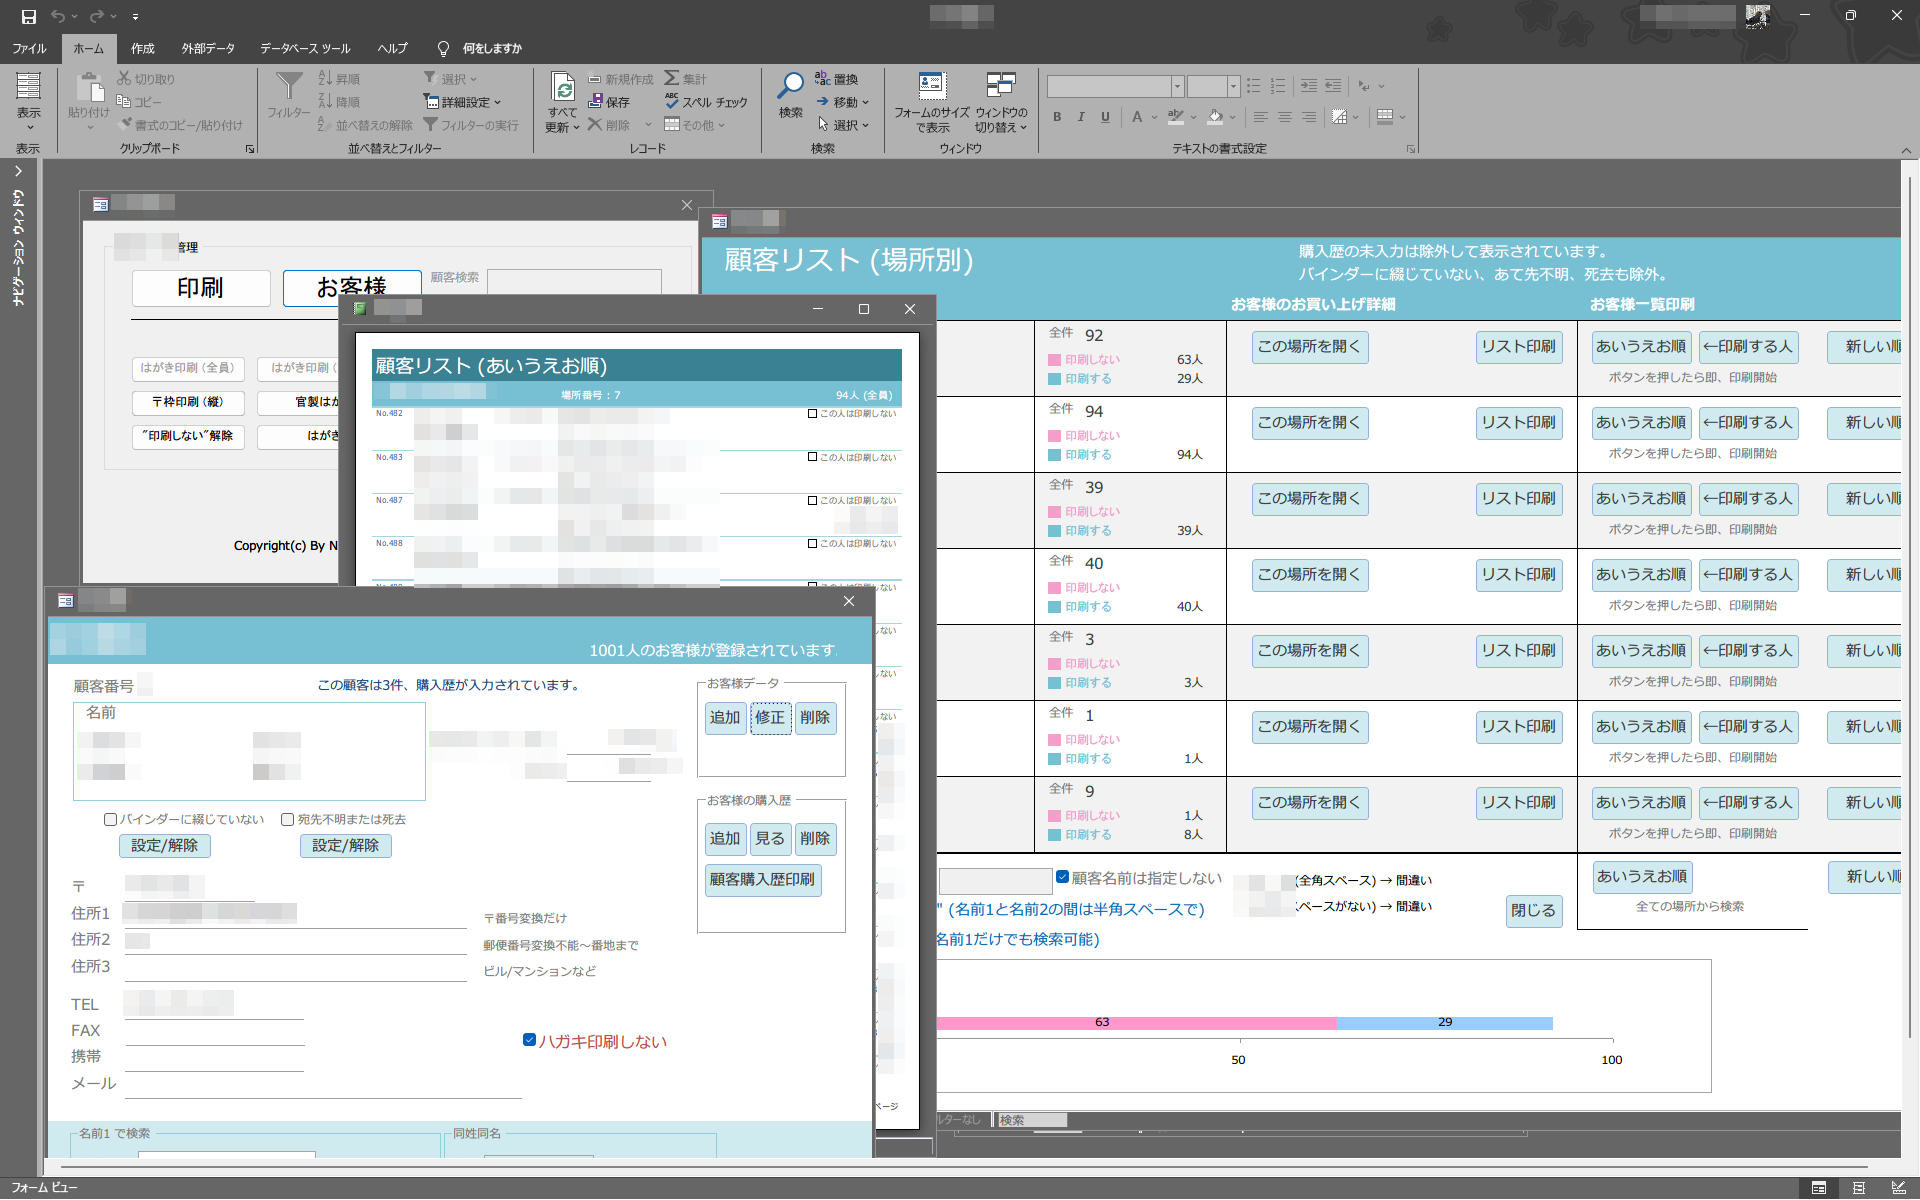Click リスト印刷 for row 94
Viewport: 1920px width, 1200px height.
pos(1519,423)
